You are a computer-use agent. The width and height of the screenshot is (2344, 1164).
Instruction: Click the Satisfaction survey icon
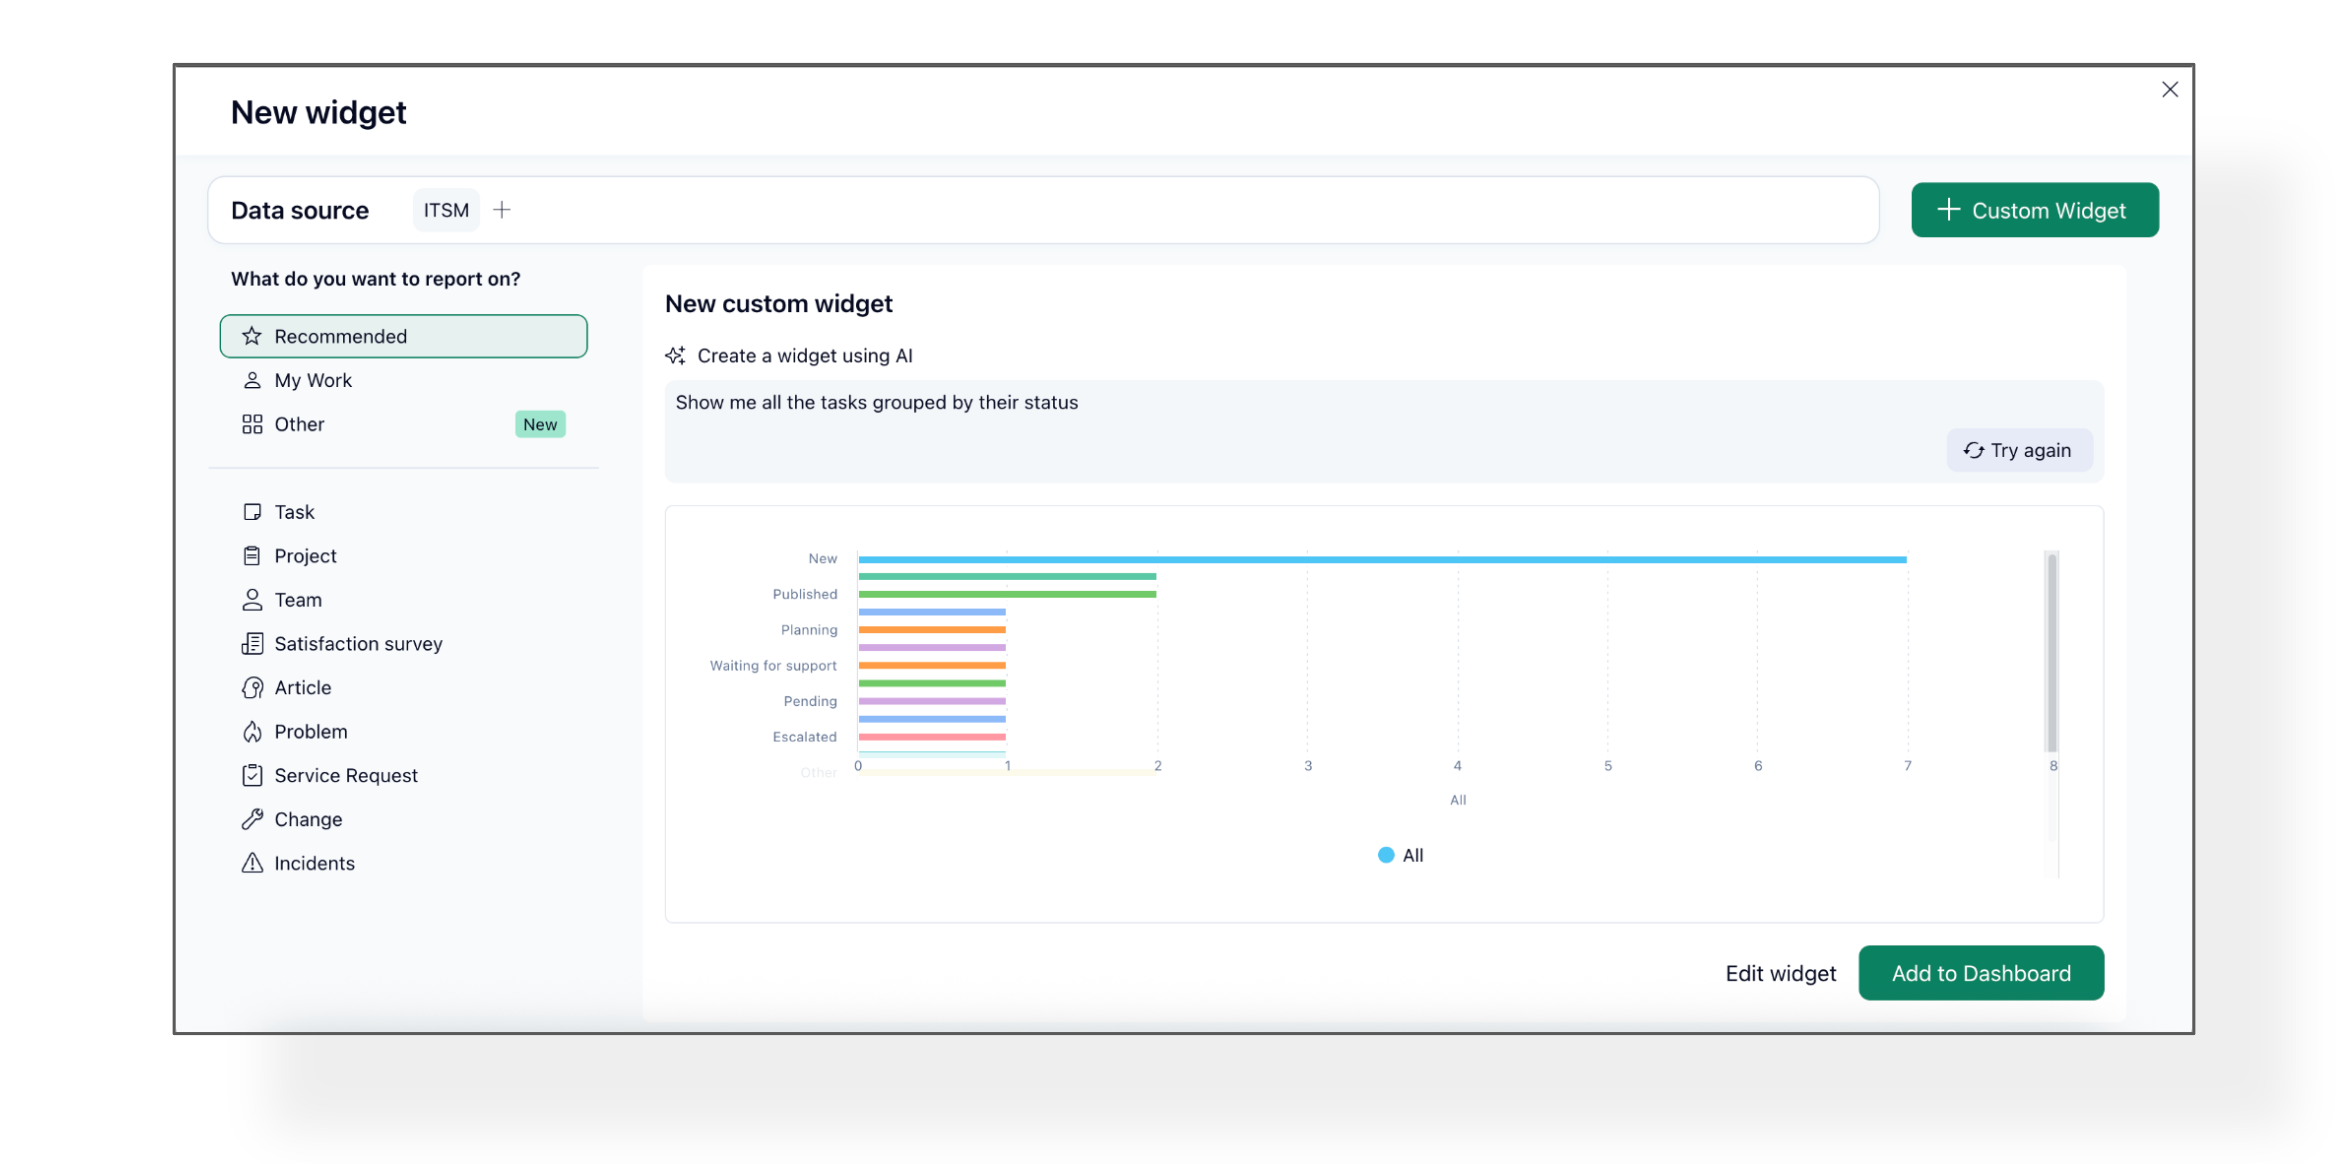pyautogui.click(x=252, y=644)
